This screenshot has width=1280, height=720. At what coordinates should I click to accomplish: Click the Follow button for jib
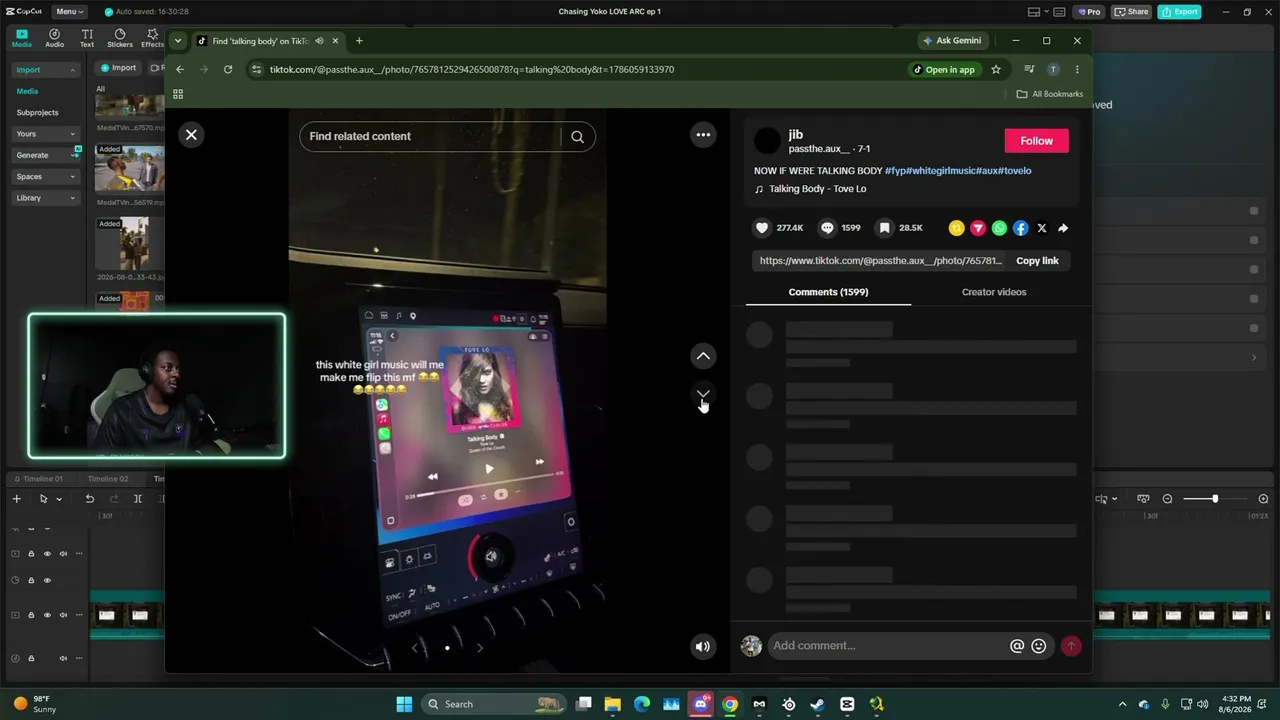click(1036, 141)
